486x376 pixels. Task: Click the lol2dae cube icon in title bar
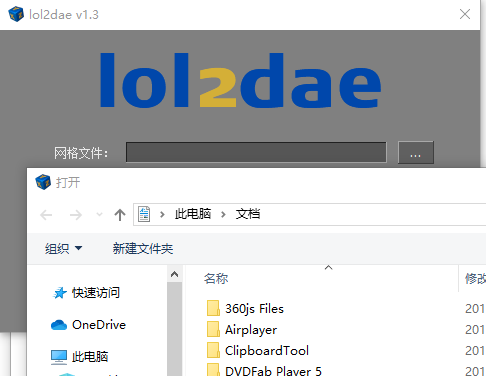click(x=16, y=14)
